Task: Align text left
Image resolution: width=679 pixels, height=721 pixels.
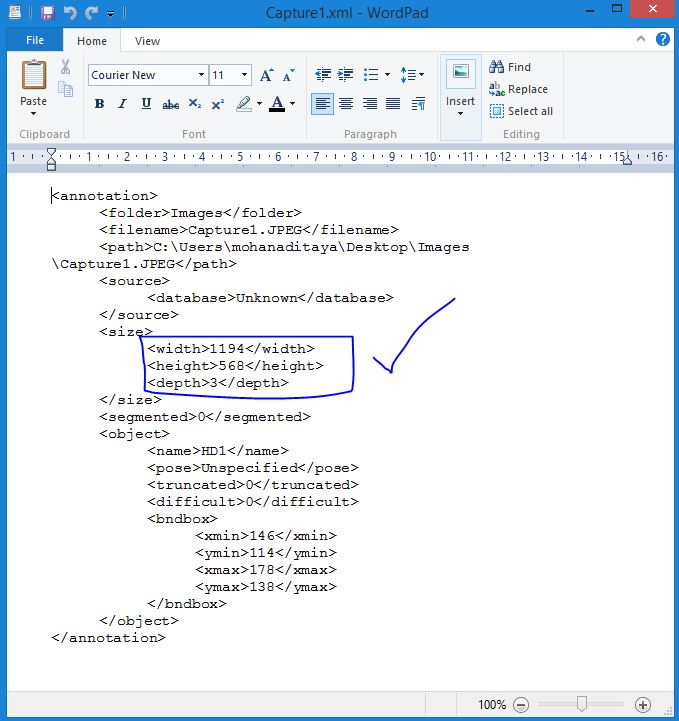Action: 322,103
